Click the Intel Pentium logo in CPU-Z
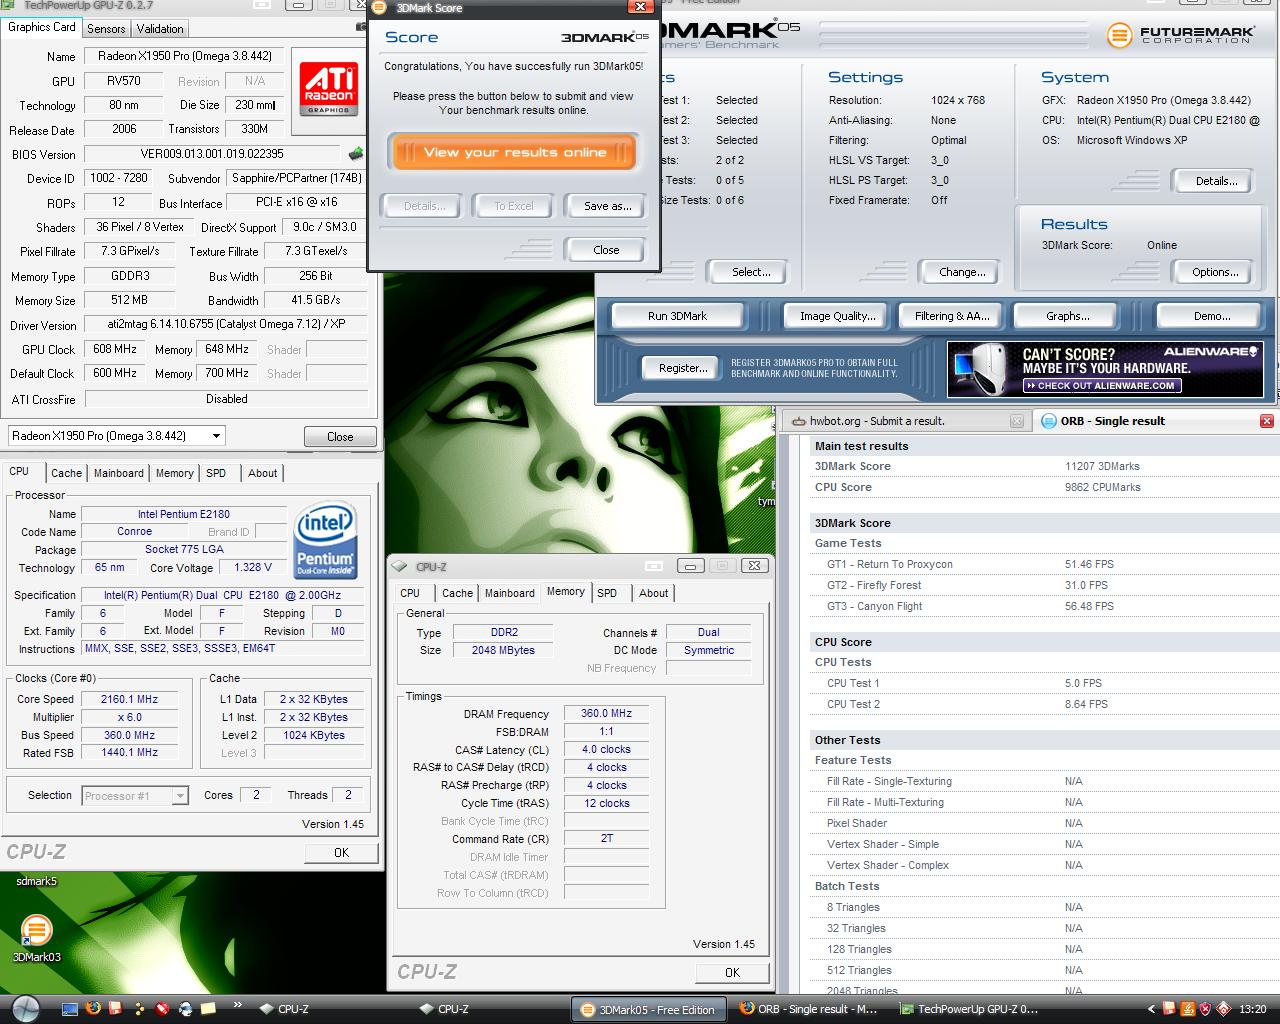This screenshot has height=1024, width=1280. [x=325, y=540]
